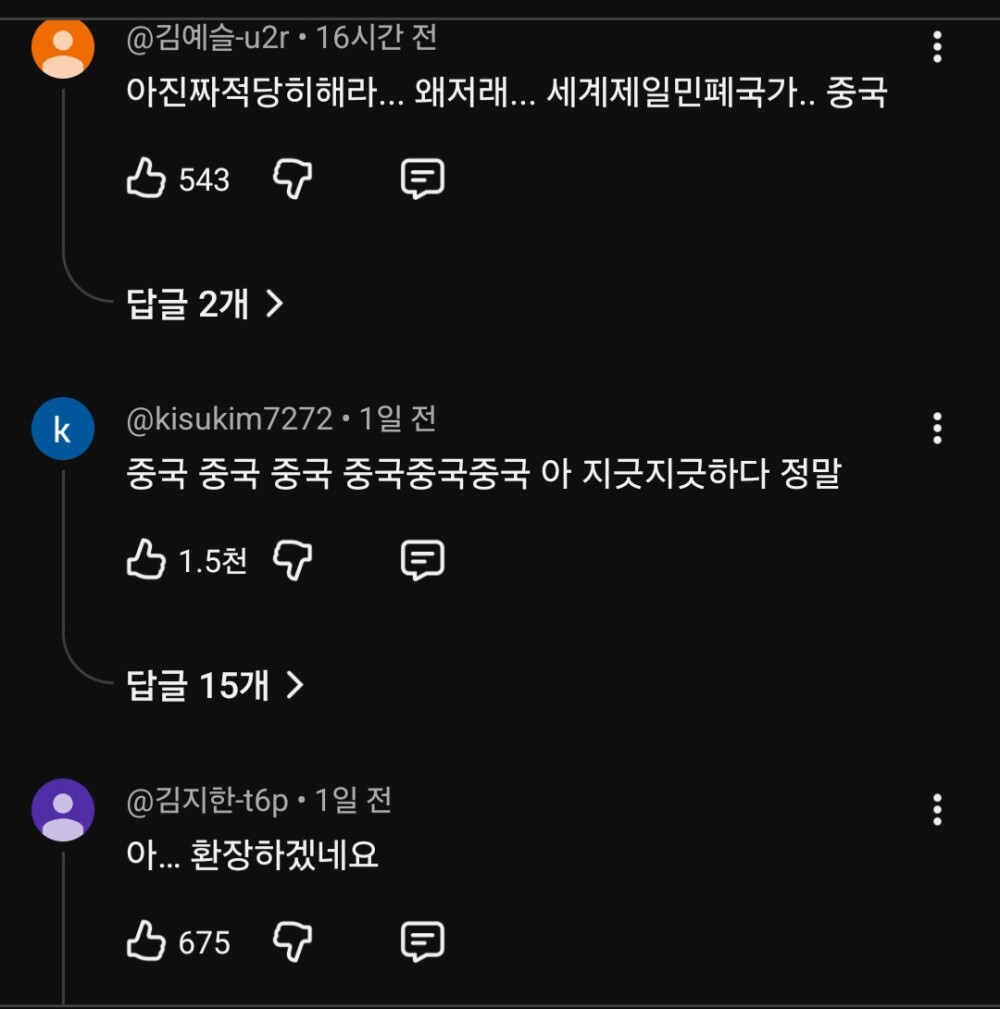Expand the 답글 15개 replies

pyautogui.click(x=215, y=686)
